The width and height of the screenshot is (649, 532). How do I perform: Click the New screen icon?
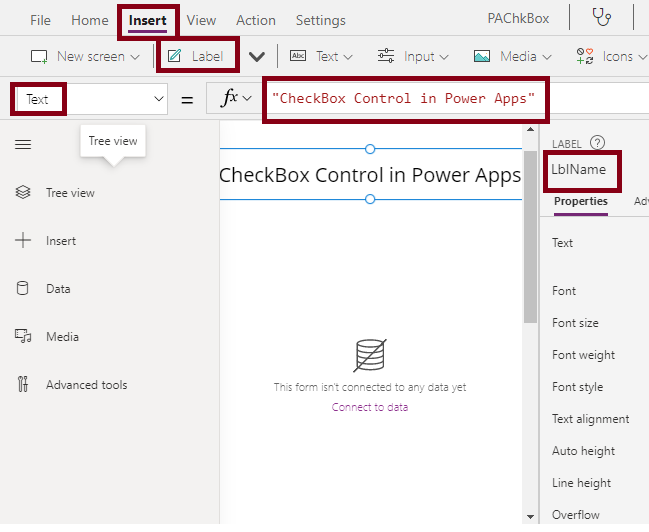pos(39,56)
